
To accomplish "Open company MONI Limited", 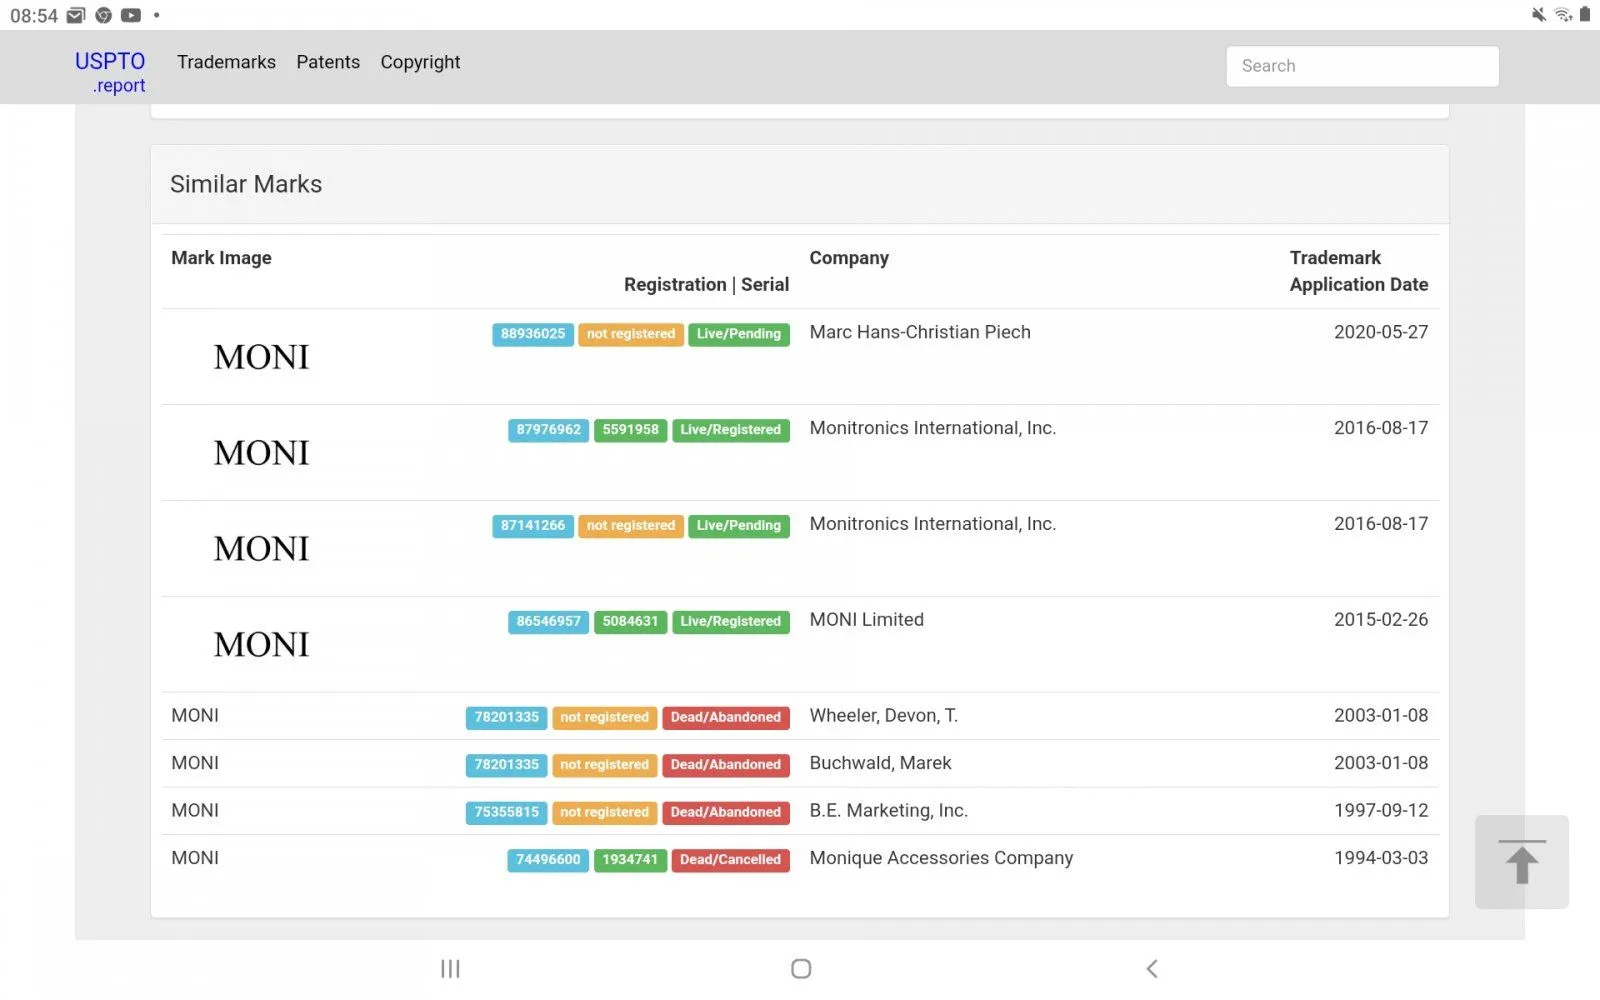I will 867,620.
